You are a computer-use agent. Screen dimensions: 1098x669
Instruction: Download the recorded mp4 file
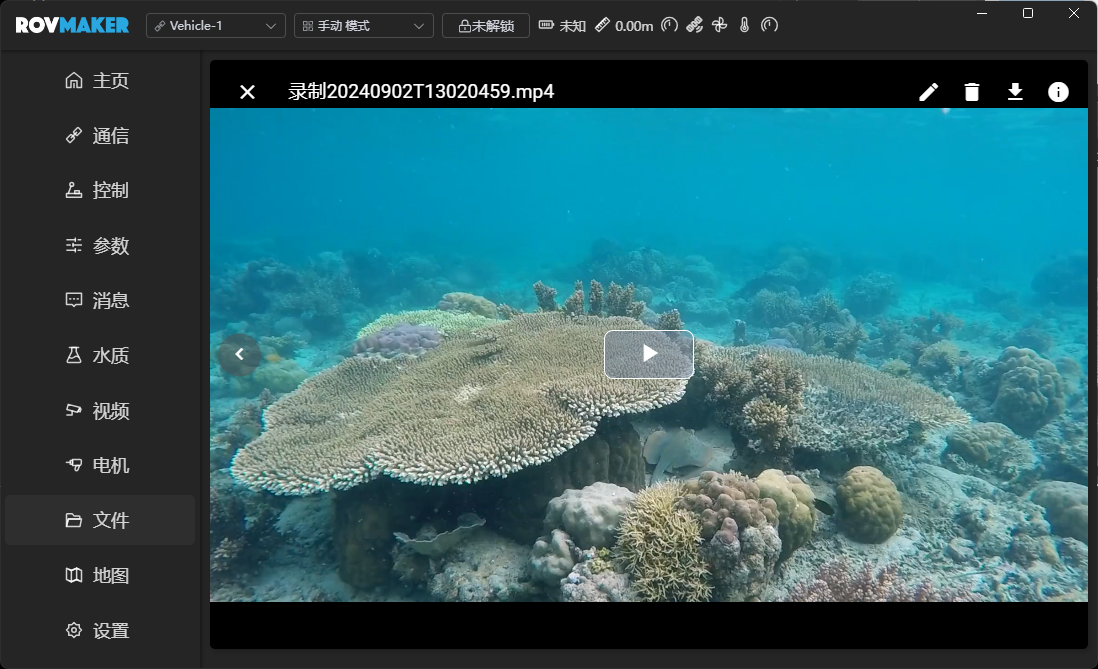(1015, 92)
